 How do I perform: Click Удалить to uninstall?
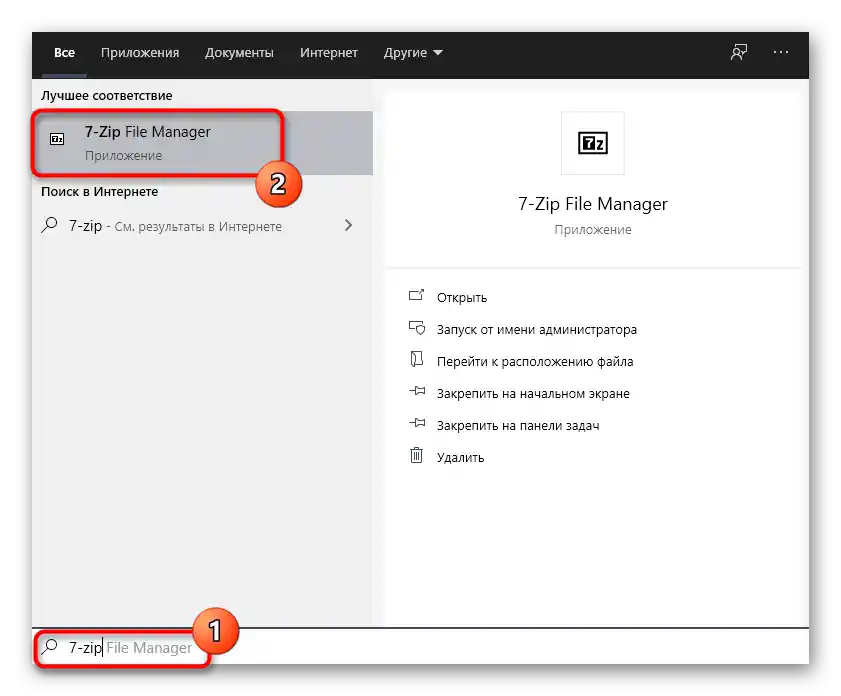[x=460, y=457]
